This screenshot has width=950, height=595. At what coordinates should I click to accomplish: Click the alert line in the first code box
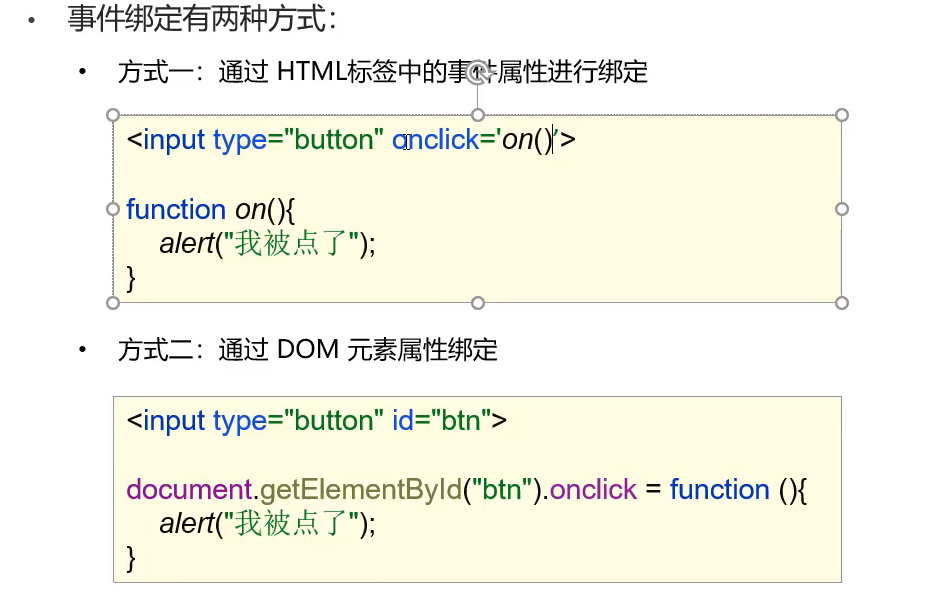(x=267, y=244)
